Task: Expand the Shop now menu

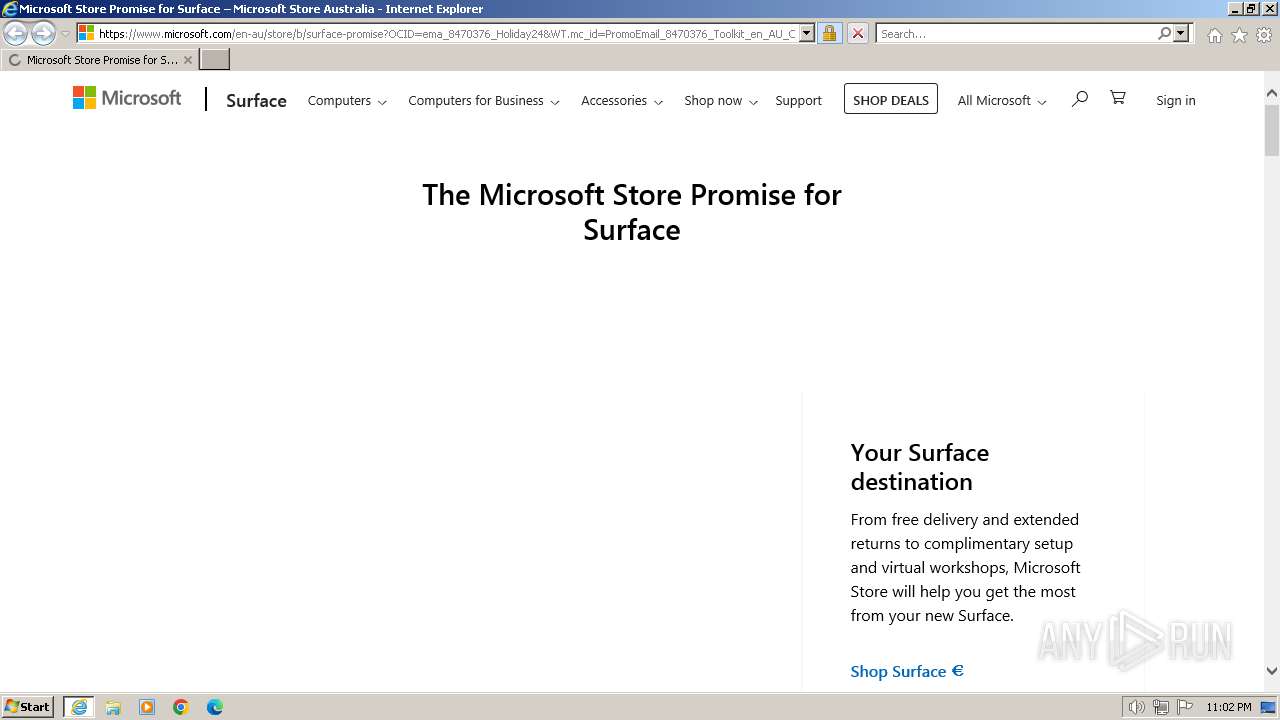Action: coord(721,100)
